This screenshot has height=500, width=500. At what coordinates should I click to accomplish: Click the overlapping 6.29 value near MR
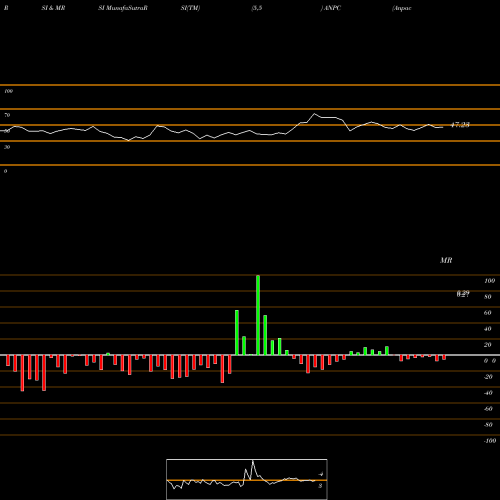point(463,294)
